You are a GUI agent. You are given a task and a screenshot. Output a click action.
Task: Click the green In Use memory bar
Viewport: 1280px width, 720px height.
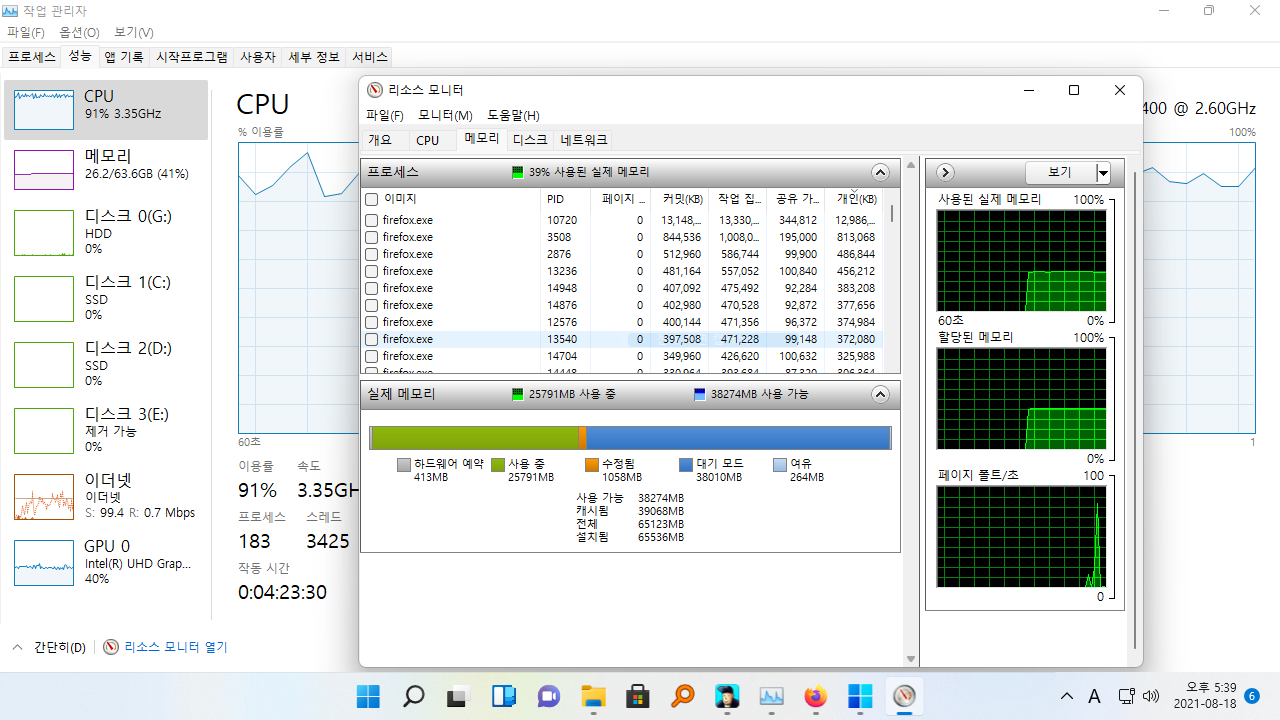(x=475, y=438)
